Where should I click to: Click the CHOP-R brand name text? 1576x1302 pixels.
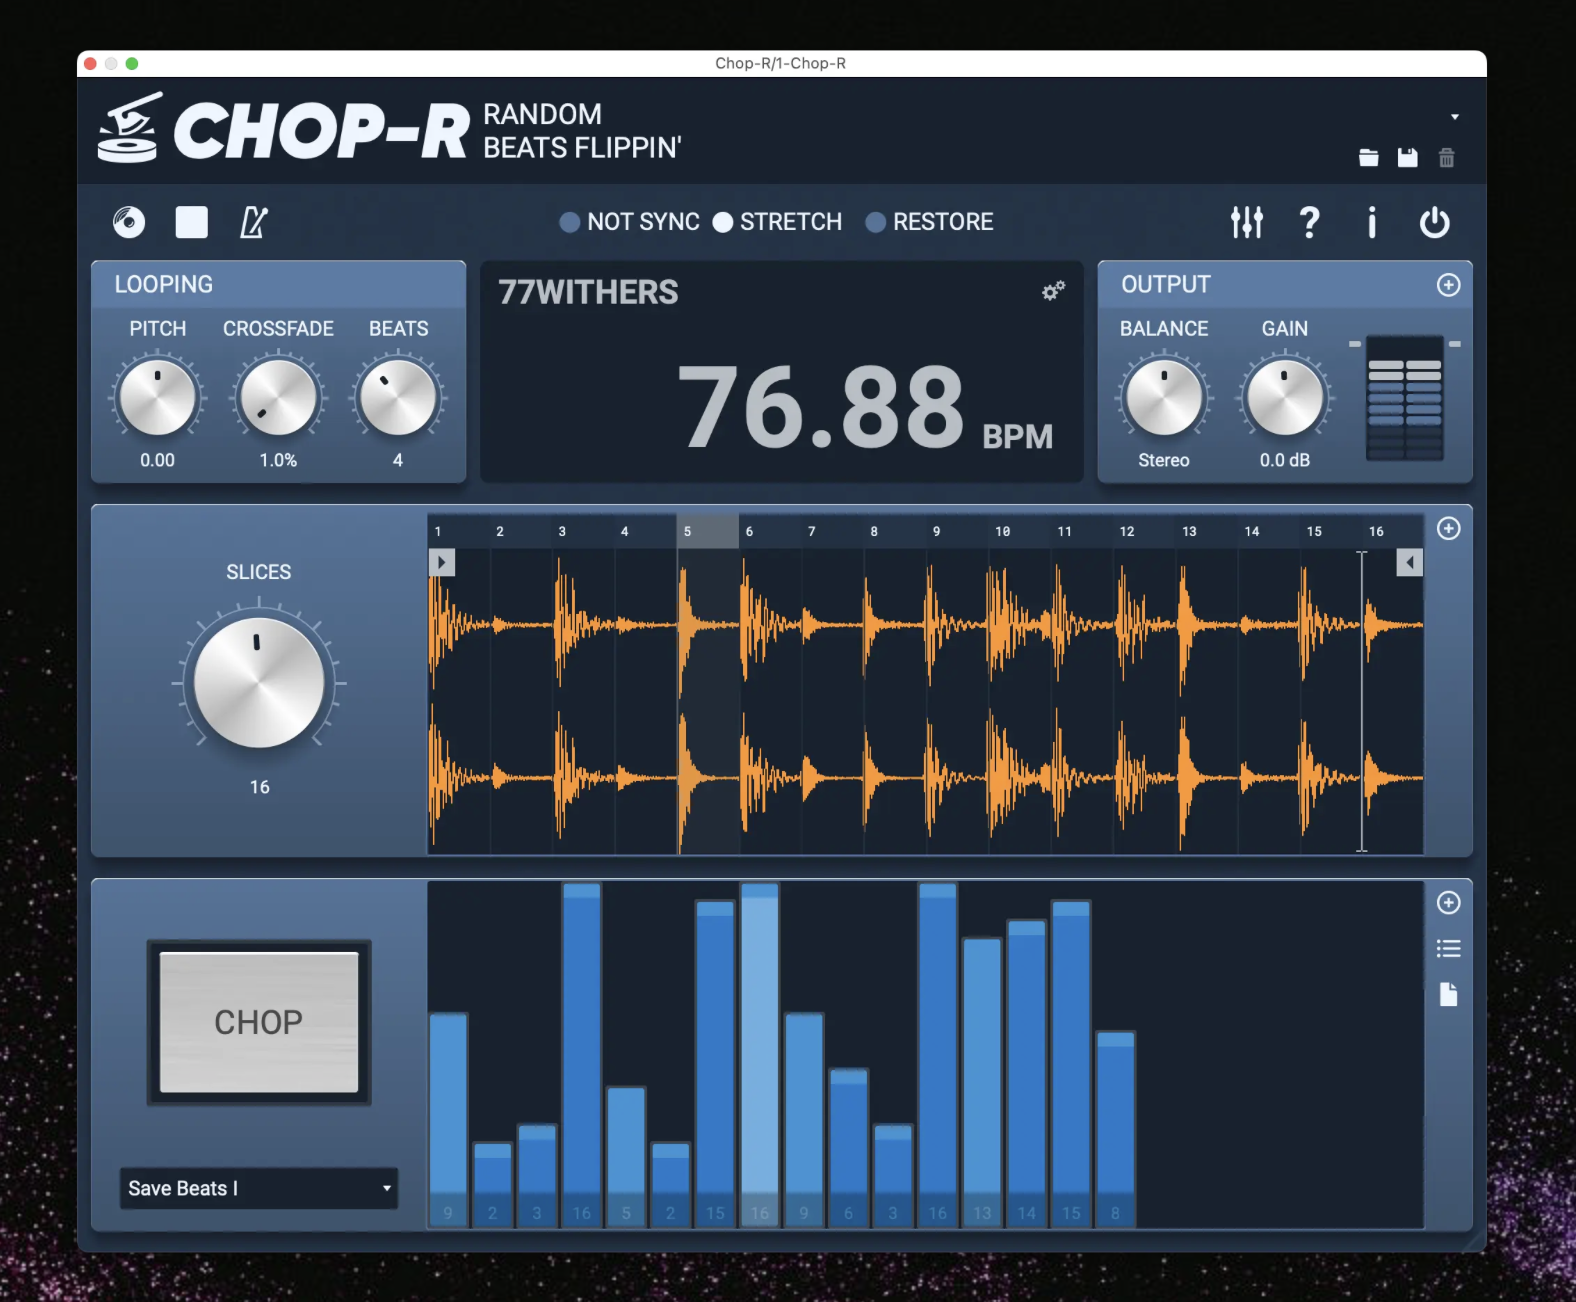[321, 131]
